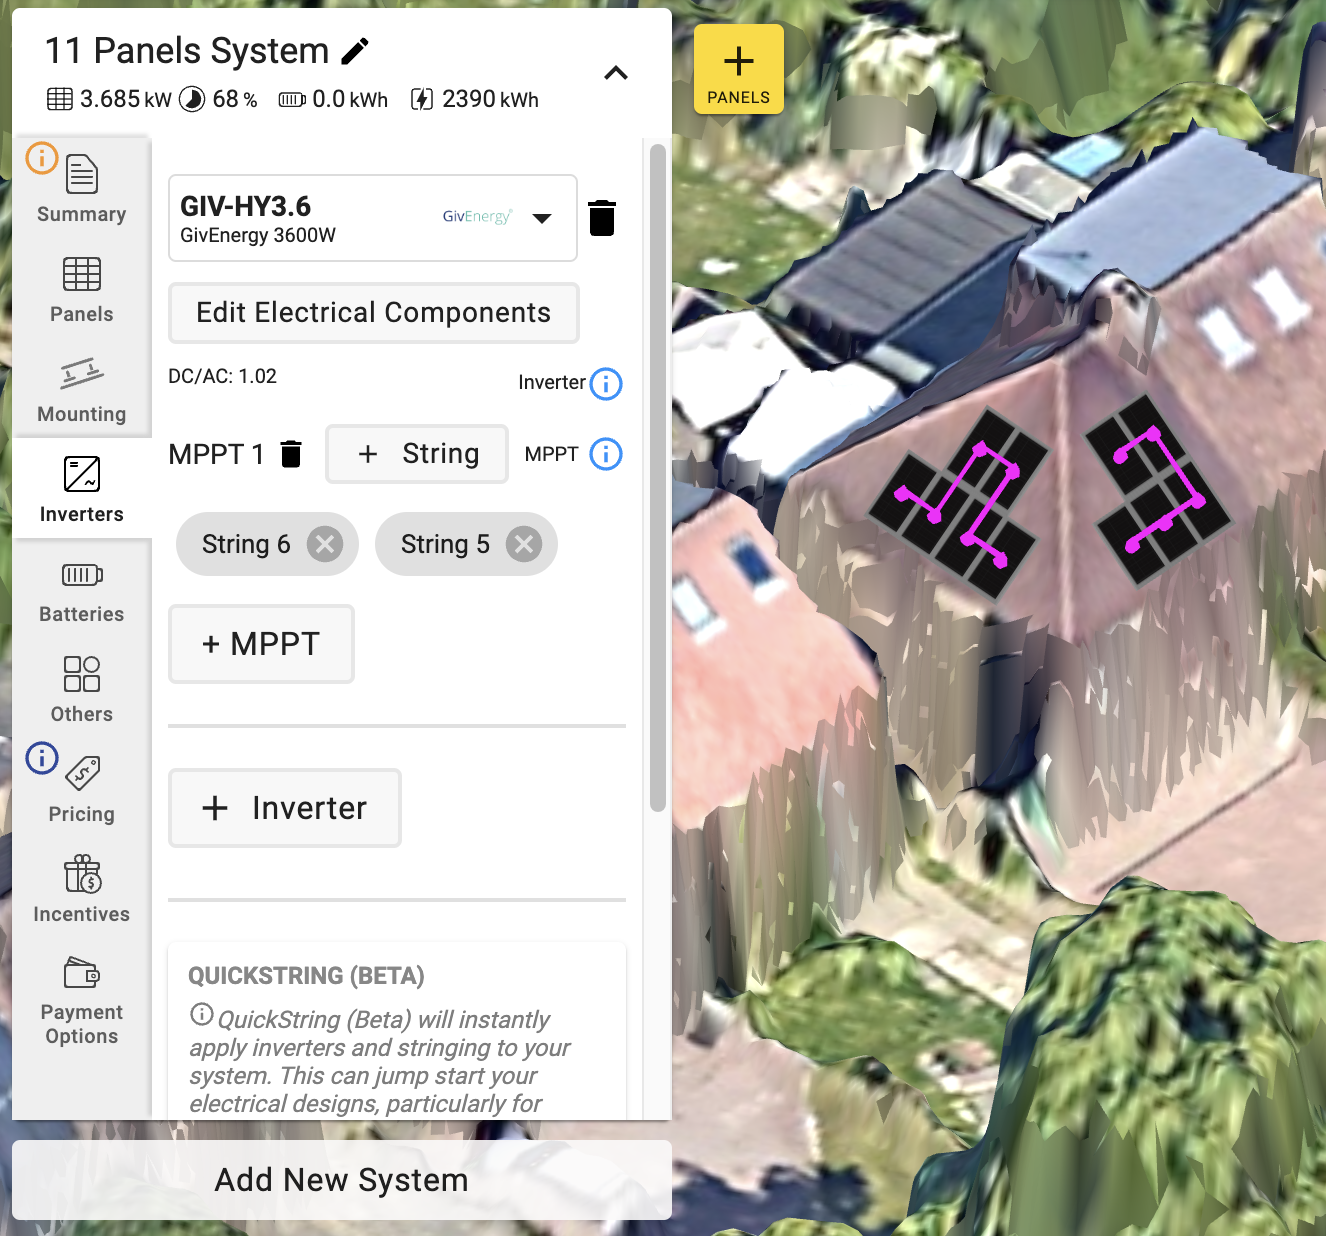
Task: Click the orange info icon near Summary
Action: (42, 158)
